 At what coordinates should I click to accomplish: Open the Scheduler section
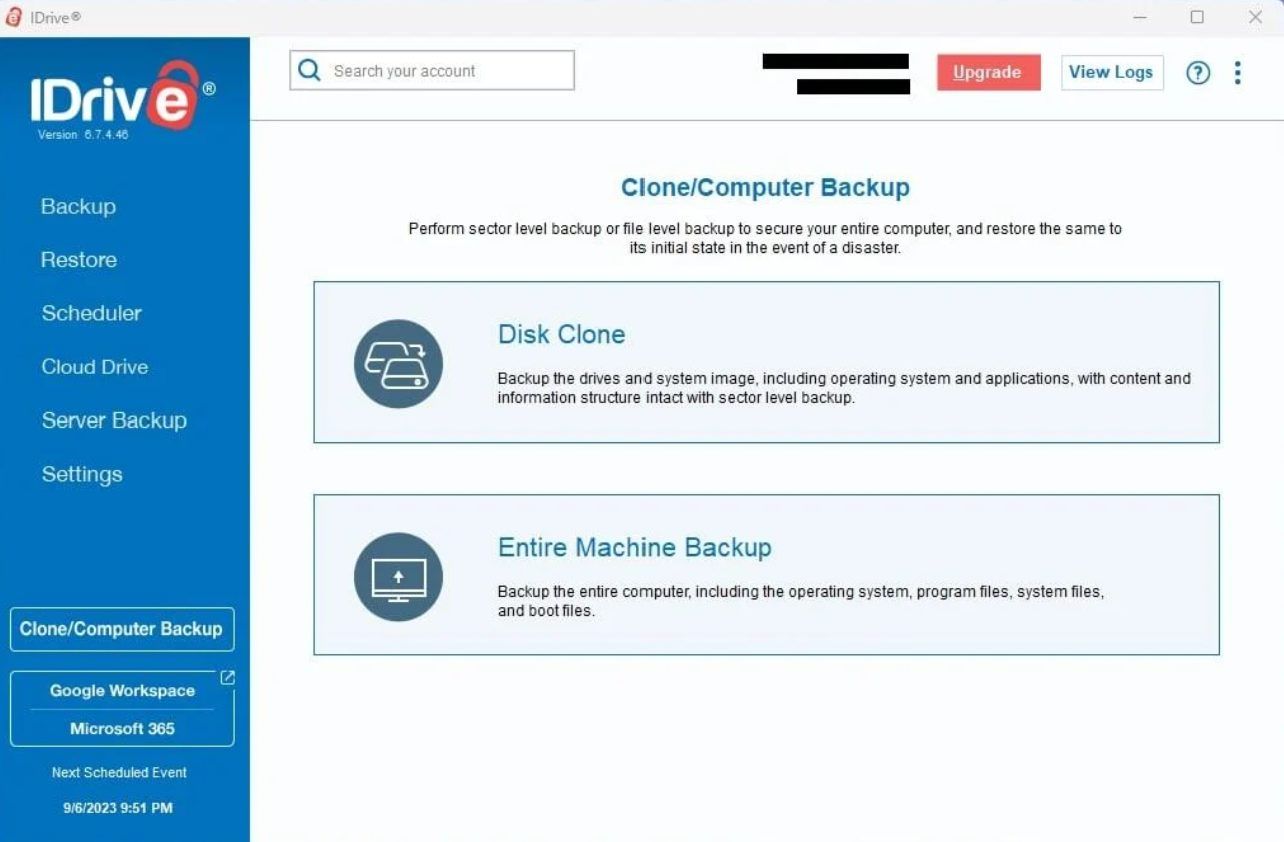(92, 313)
